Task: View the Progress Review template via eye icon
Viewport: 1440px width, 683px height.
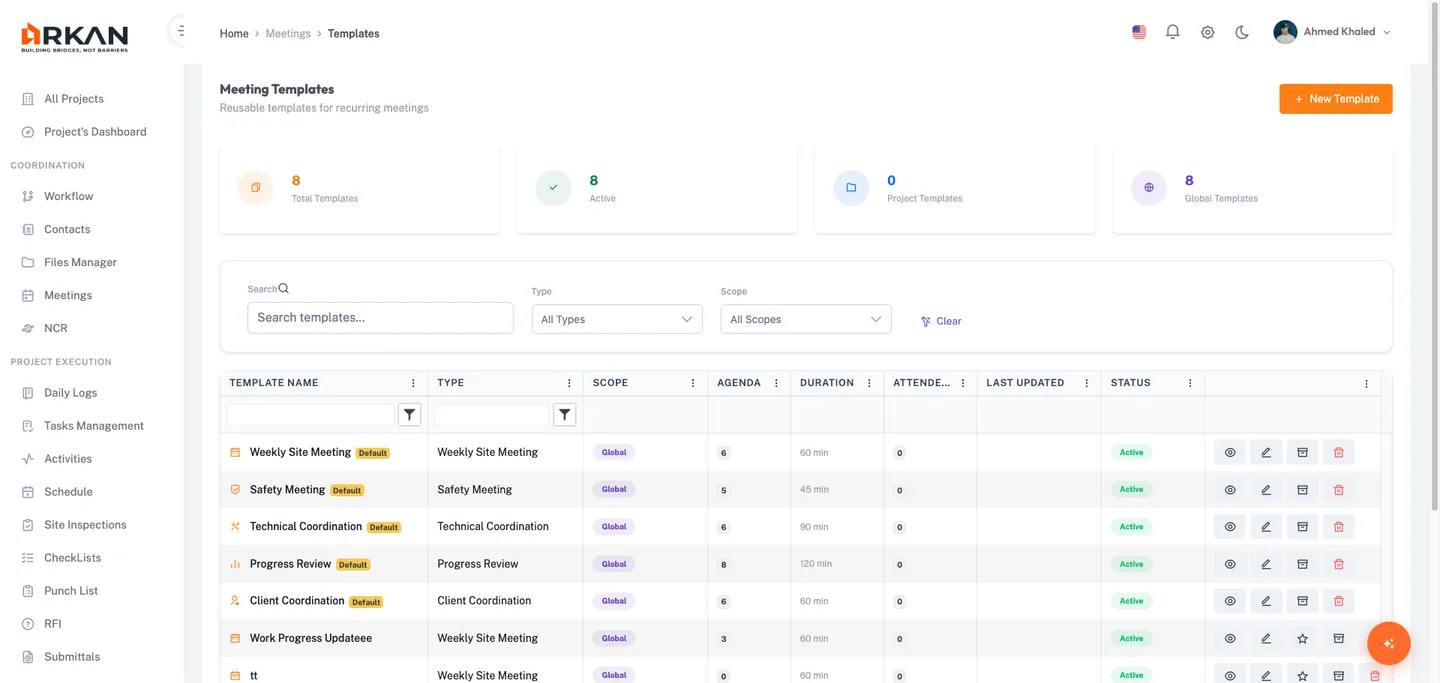Action: click(x=1230, y=564)
